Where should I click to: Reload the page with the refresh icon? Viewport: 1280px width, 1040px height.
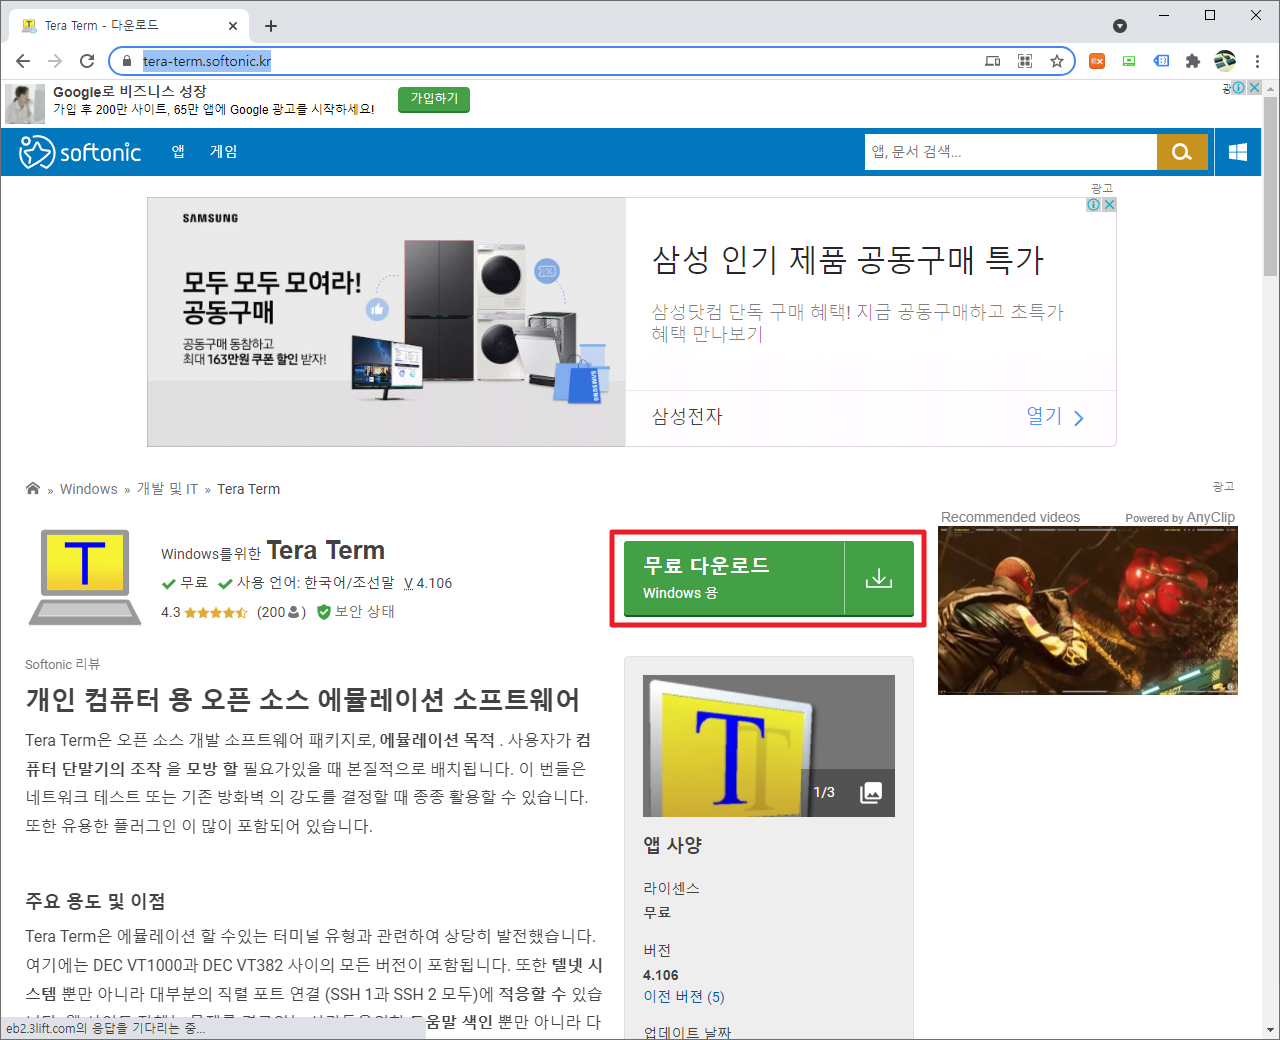[x=87, y=61]
